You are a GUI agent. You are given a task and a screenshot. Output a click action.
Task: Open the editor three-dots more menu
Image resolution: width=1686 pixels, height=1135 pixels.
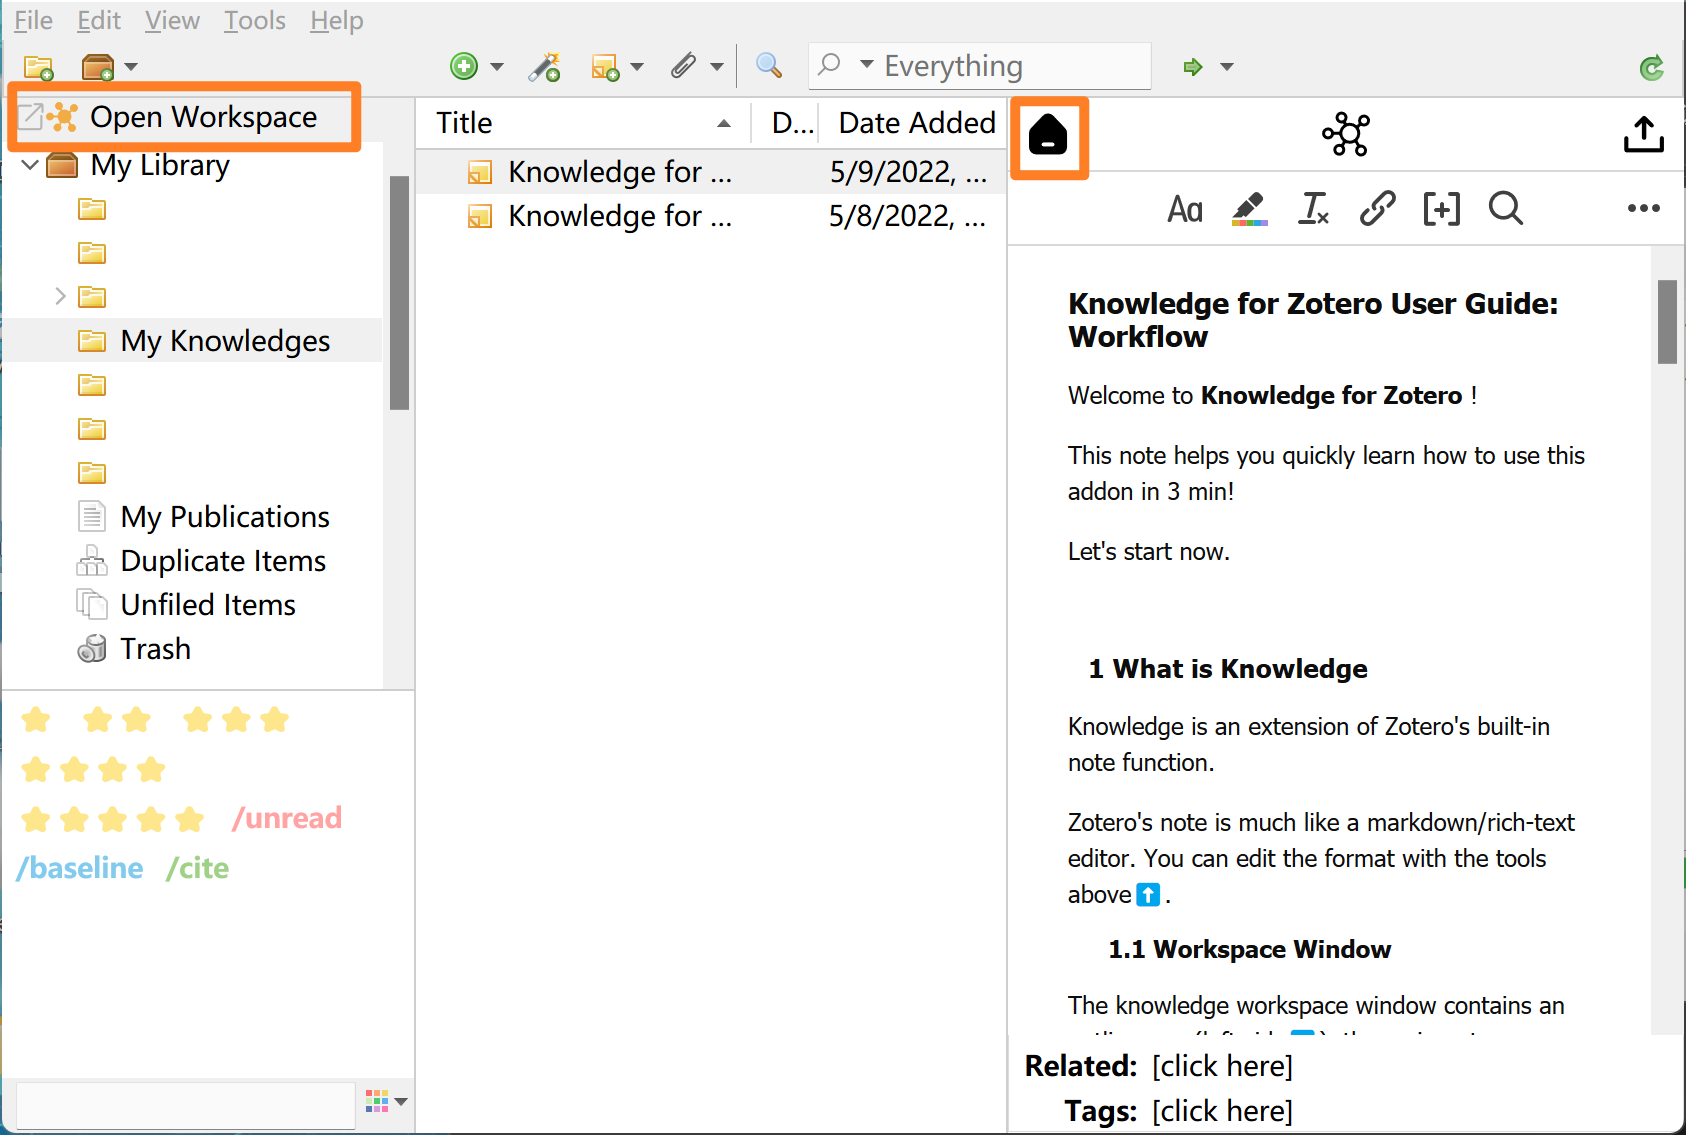click(x=1643, y=209)
